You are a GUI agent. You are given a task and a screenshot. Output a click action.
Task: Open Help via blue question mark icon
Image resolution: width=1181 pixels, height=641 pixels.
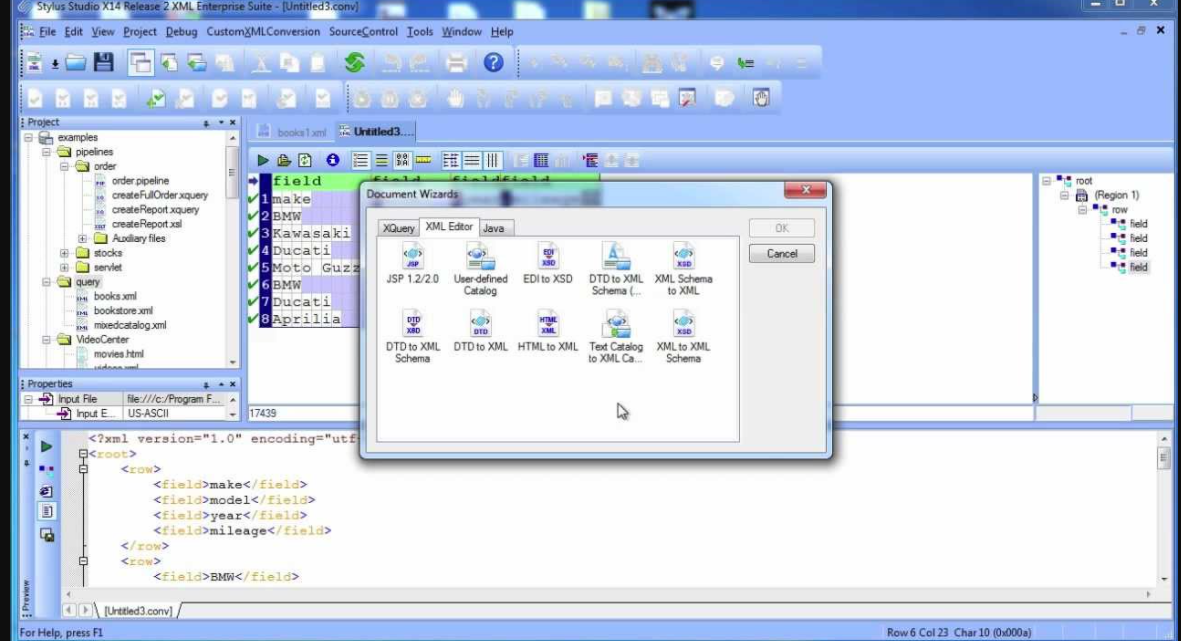(493, 63)
